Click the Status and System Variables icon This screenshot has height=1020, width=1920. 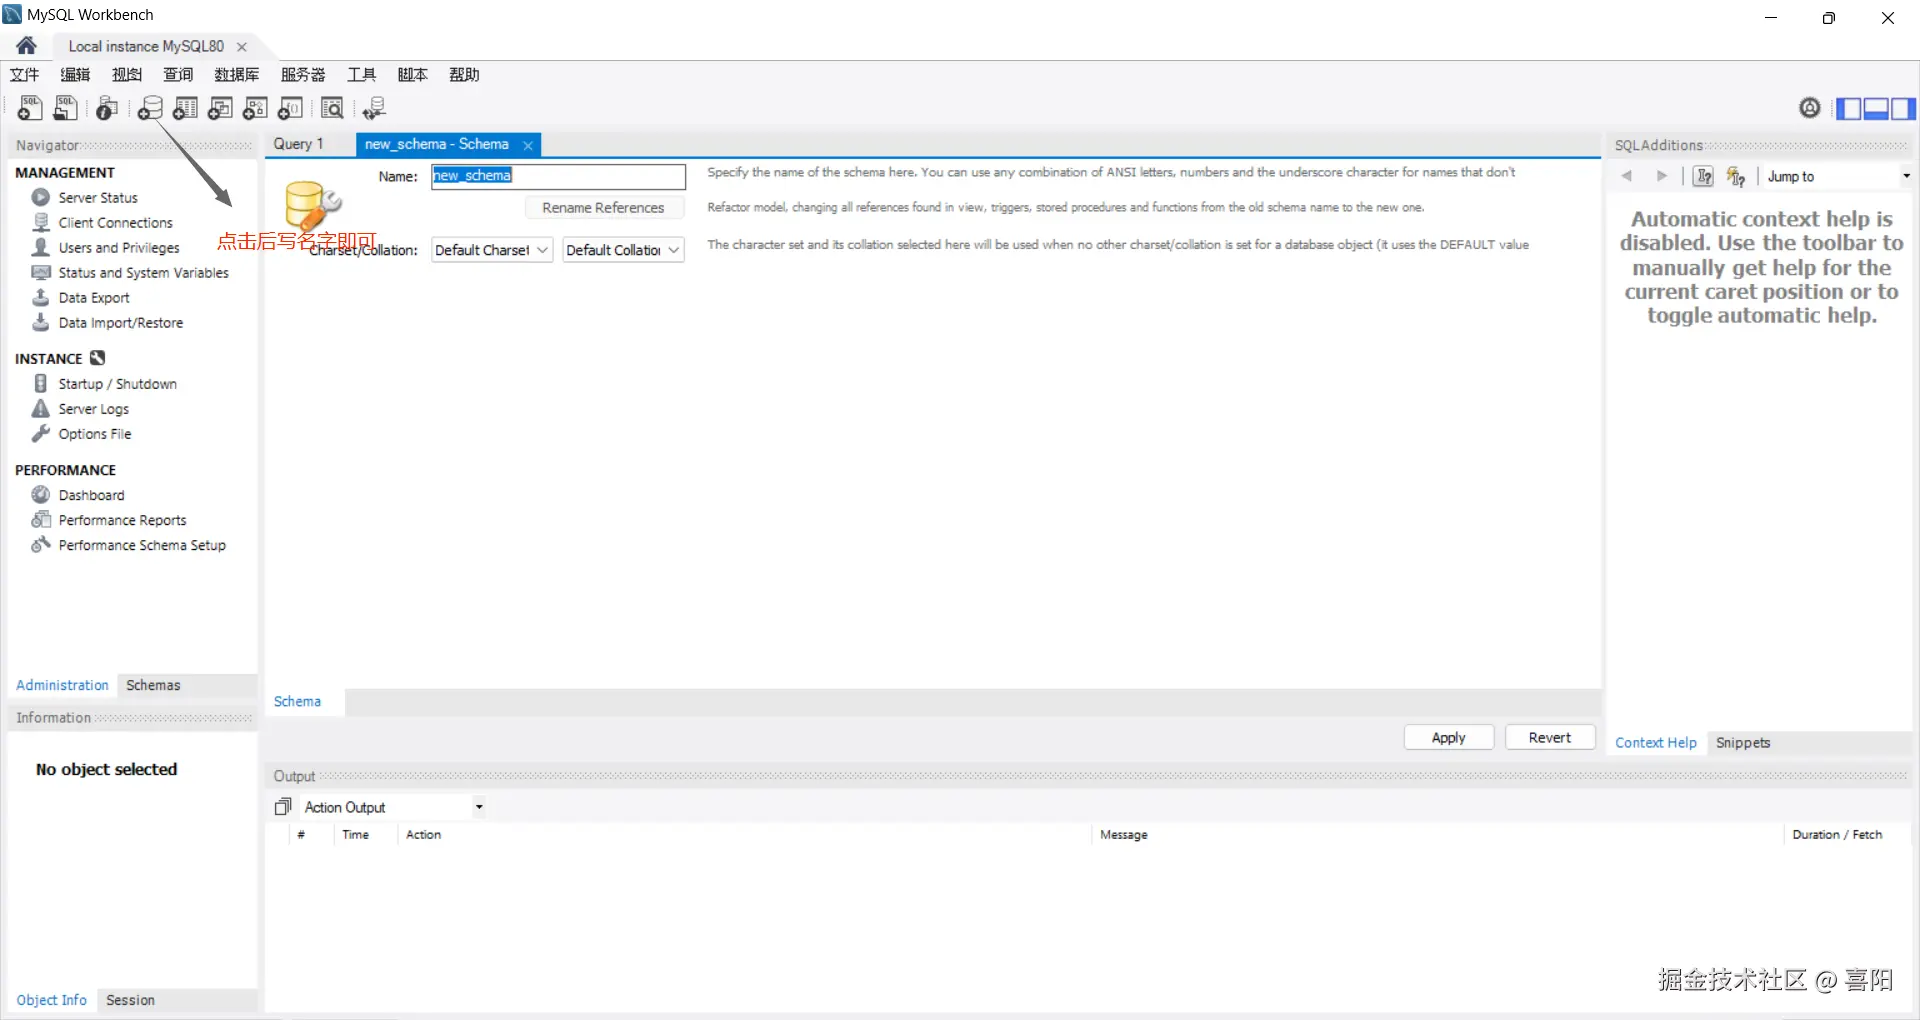point(41,272)
